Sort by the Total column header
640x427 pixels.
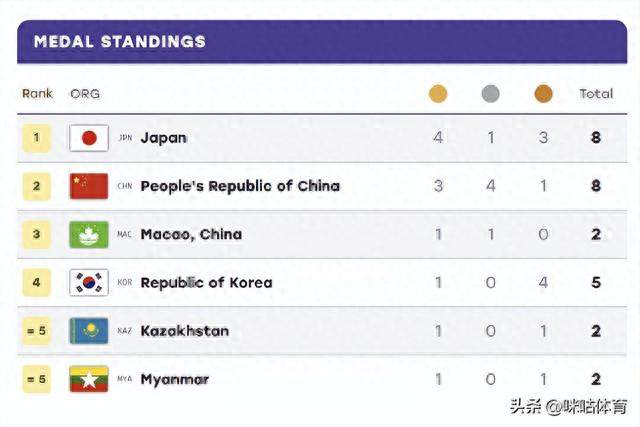point(596,94)
